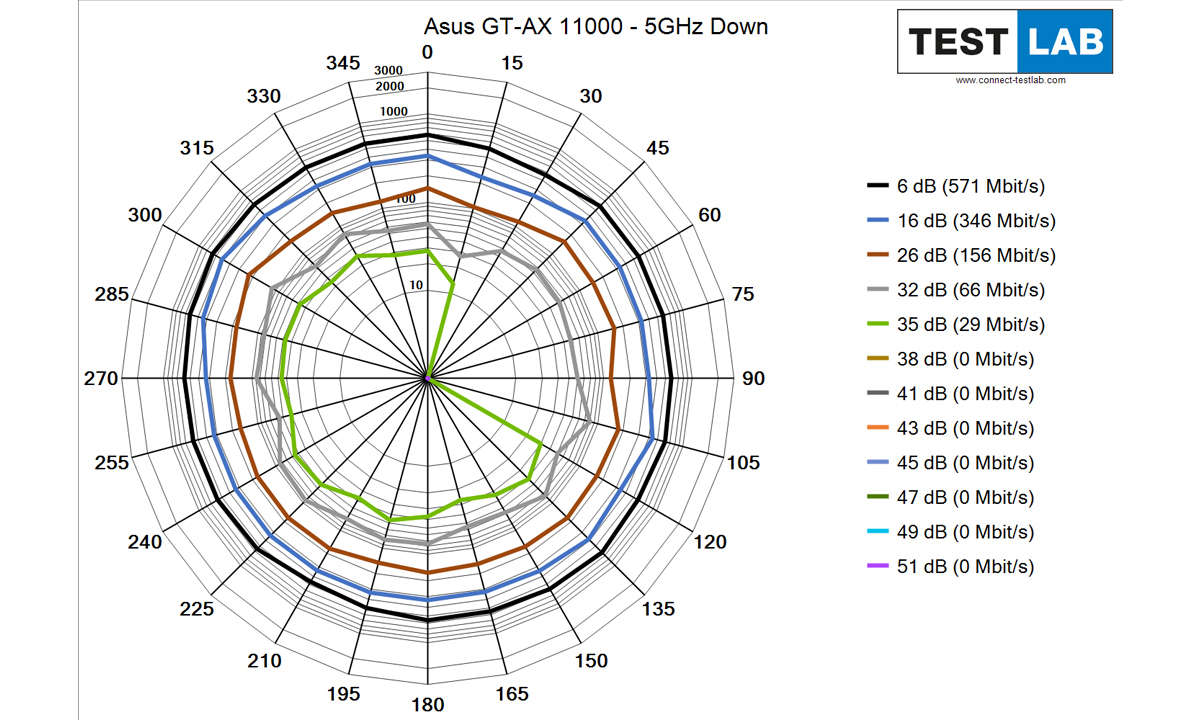Select the 47 dB (0 Mbit/s) legend entry
1200x720 pixels.
[950, 497]
